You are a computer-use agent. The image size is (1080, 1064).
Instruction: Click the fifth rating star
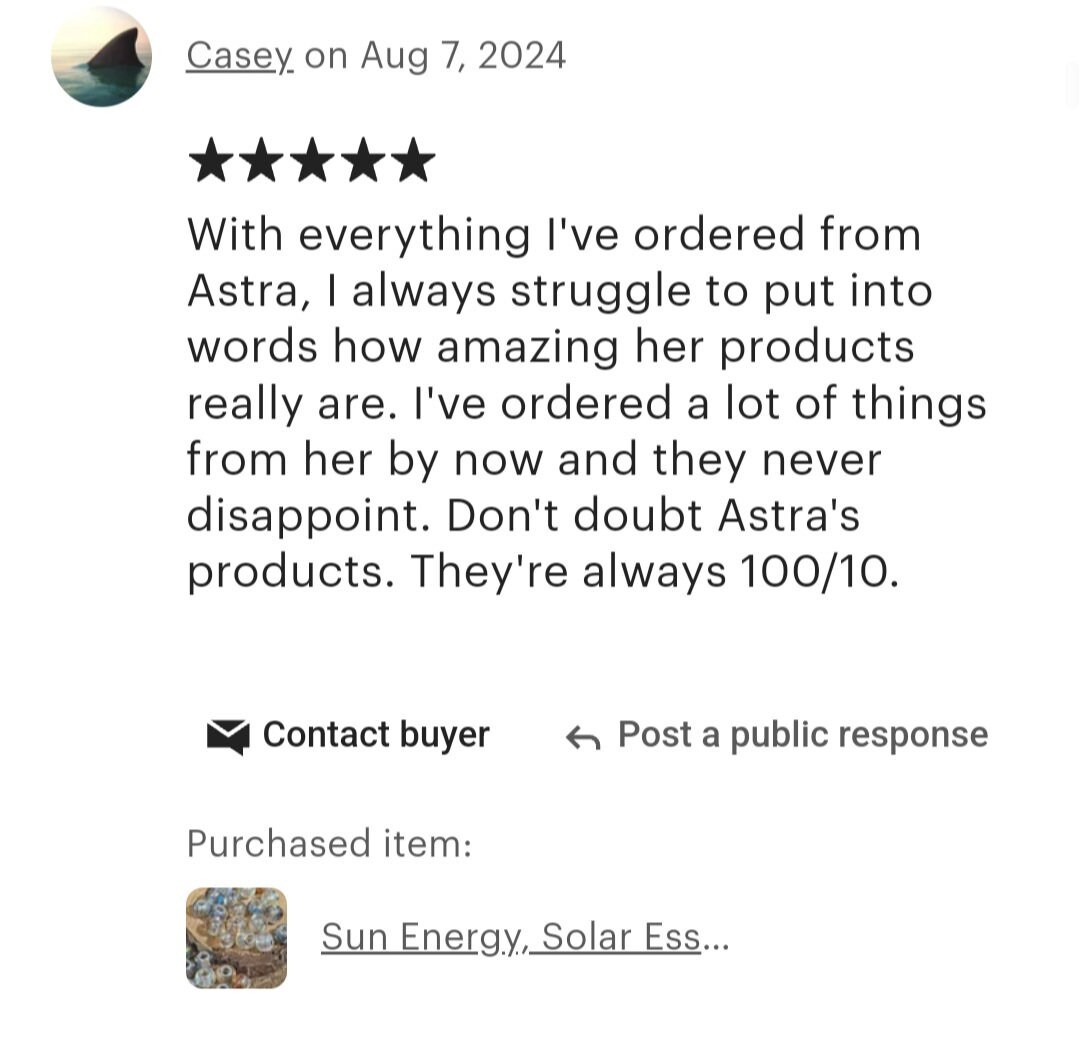tap(413, 160)
